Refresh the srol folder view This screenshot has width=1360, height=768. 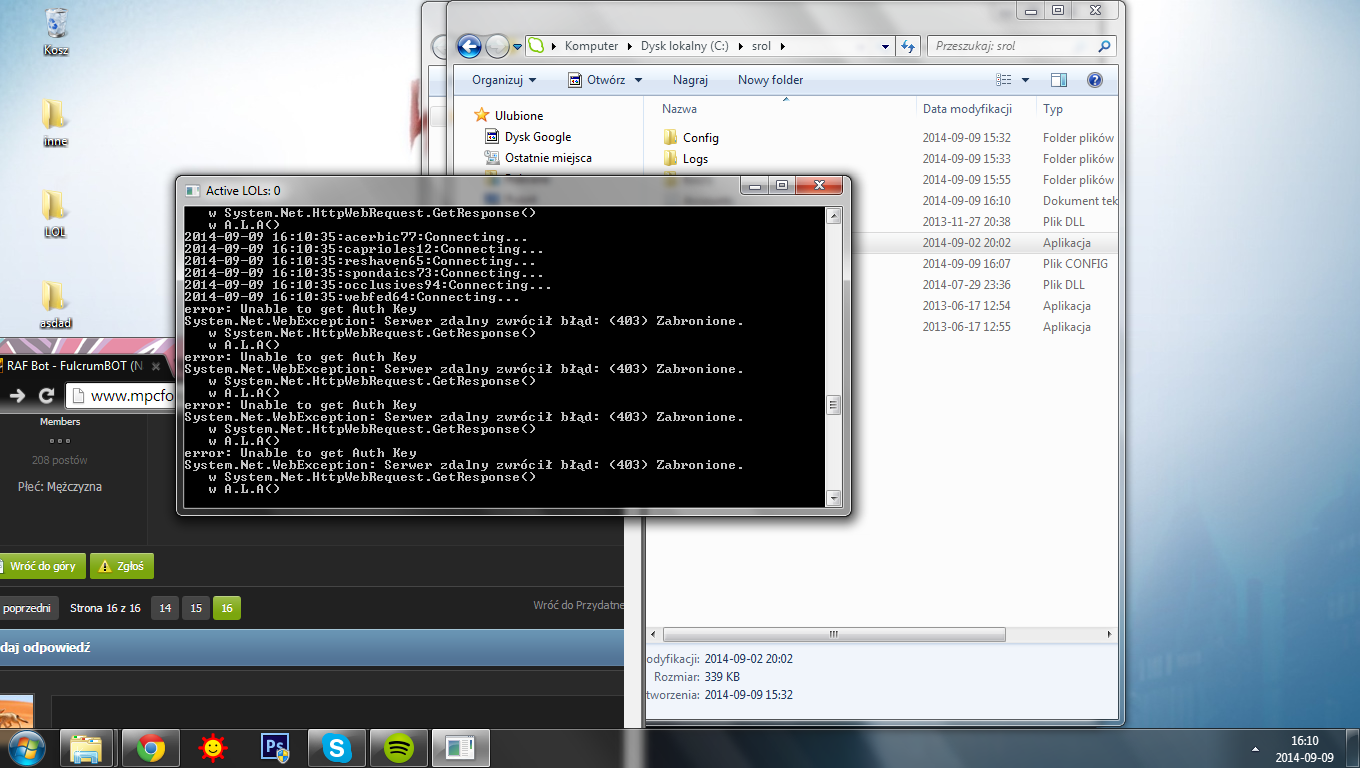[908, 46]
